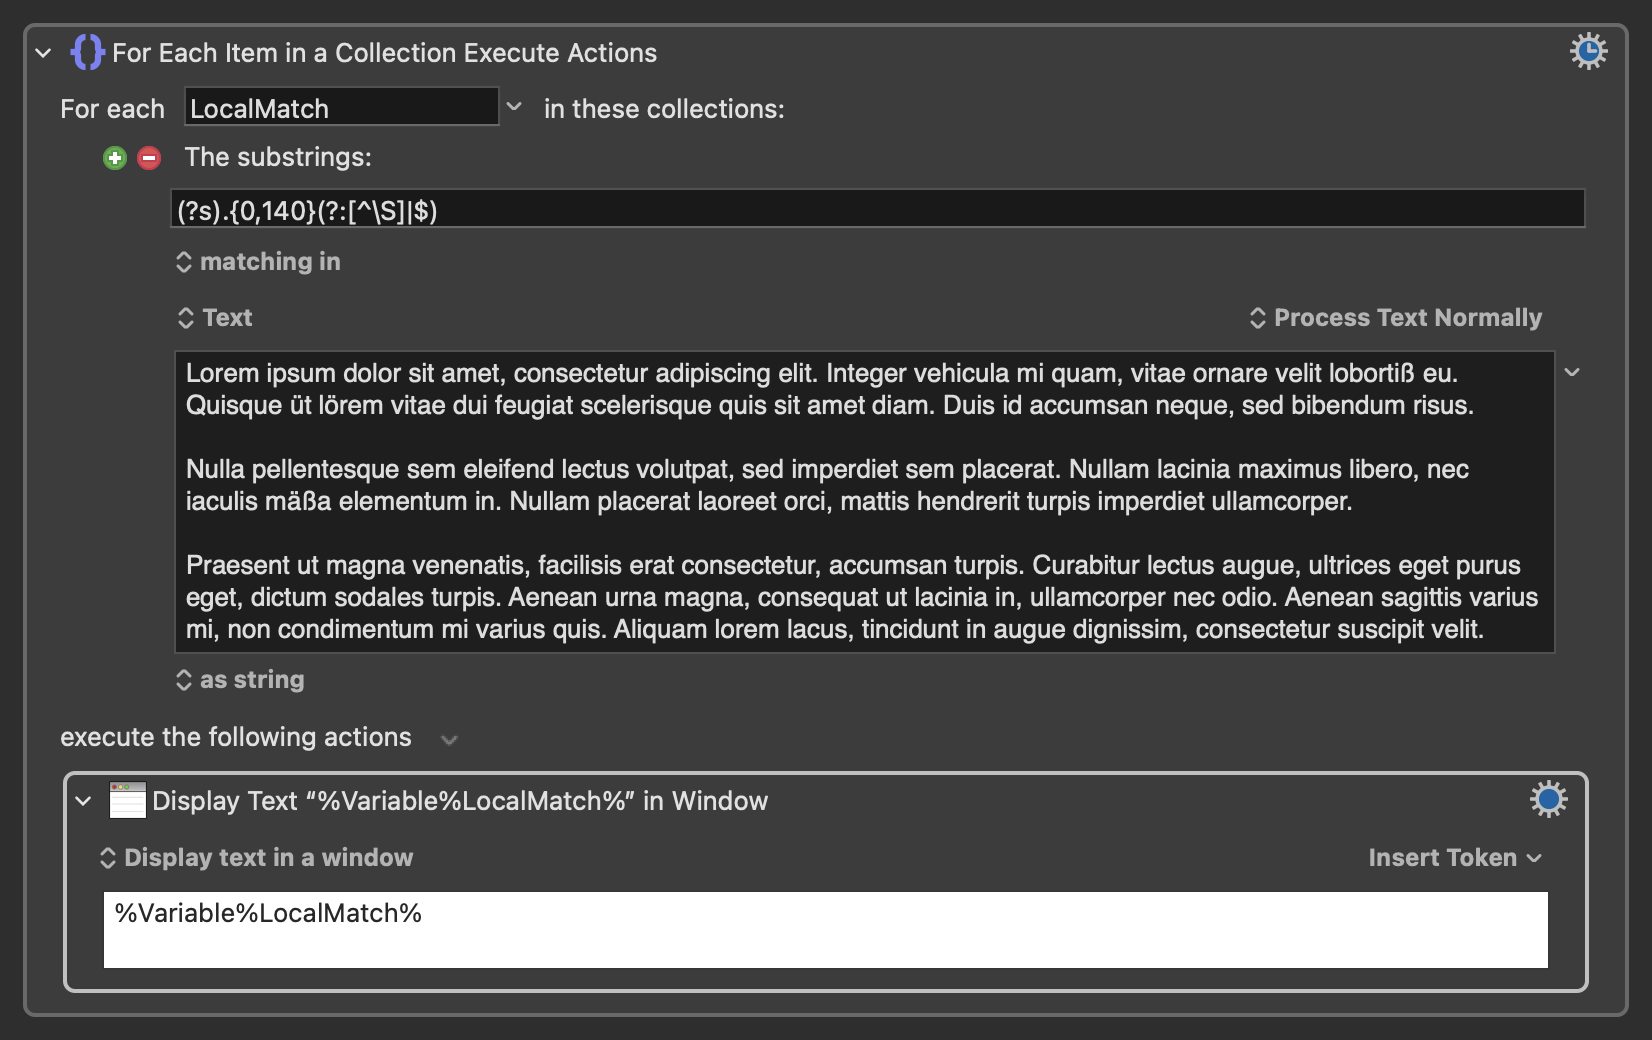Open the Display Text action gear menu
Screen dimensions: 1652x1040
coord(1548,799)
